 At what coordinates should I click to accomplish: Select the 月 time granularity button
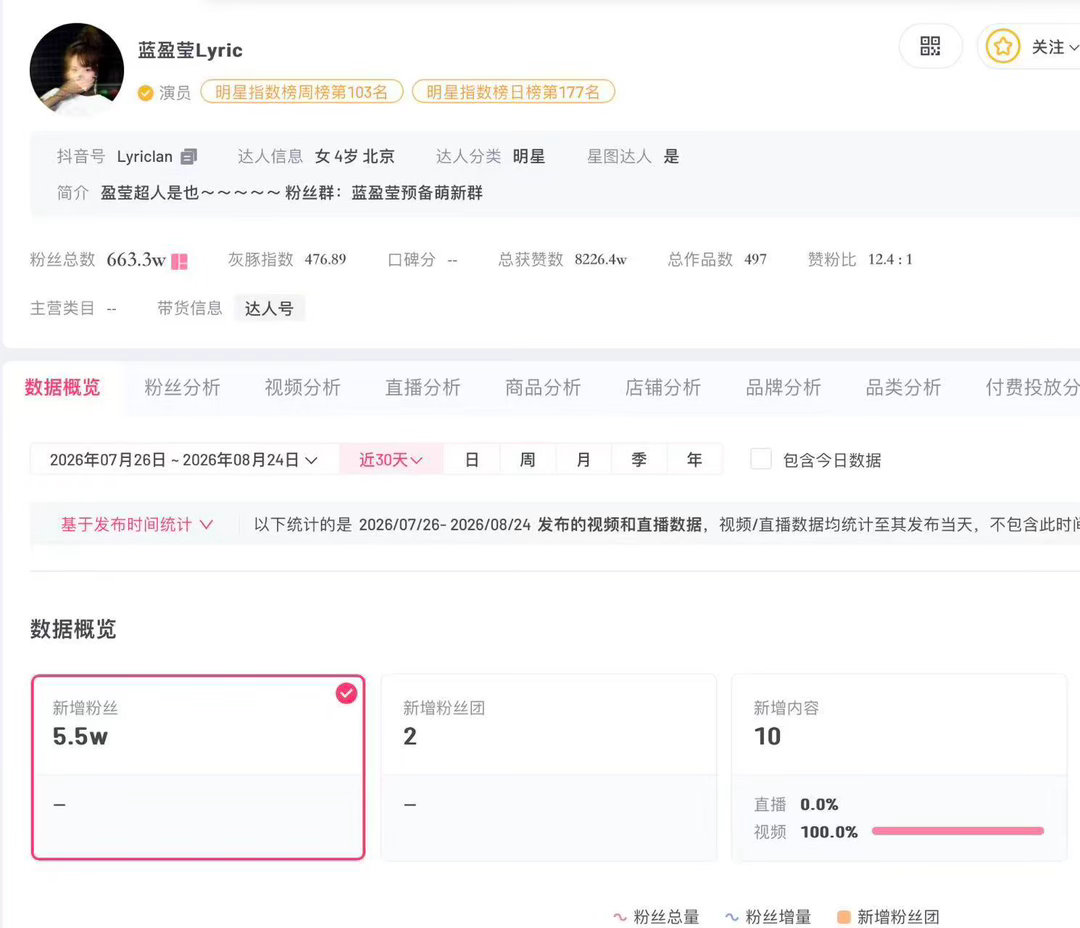coord(583,460)
